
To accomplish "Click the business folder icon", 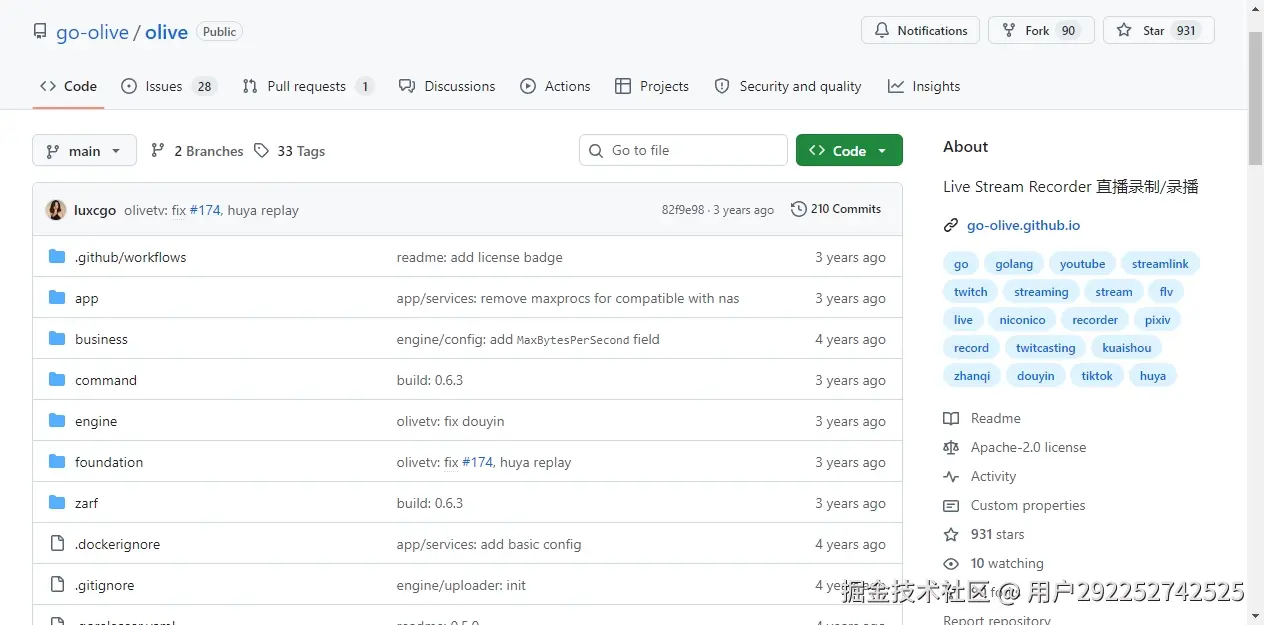I will [57, 339].
